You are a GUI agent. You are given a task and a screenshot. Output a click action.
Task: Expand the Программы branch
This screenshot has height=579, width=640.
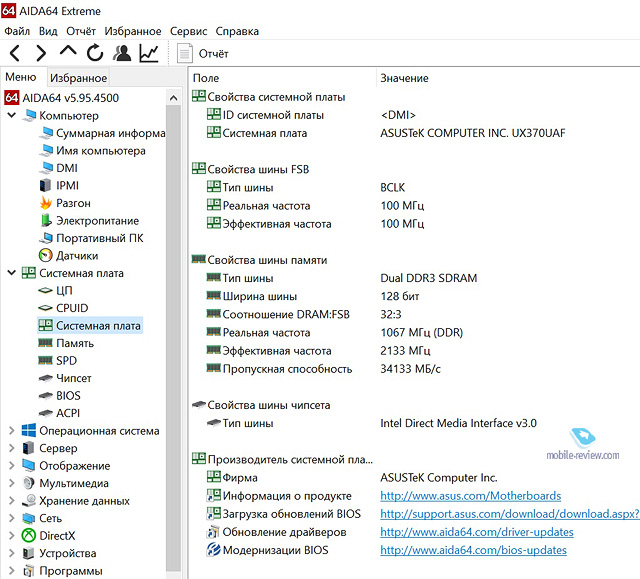[x=11, y=570]
